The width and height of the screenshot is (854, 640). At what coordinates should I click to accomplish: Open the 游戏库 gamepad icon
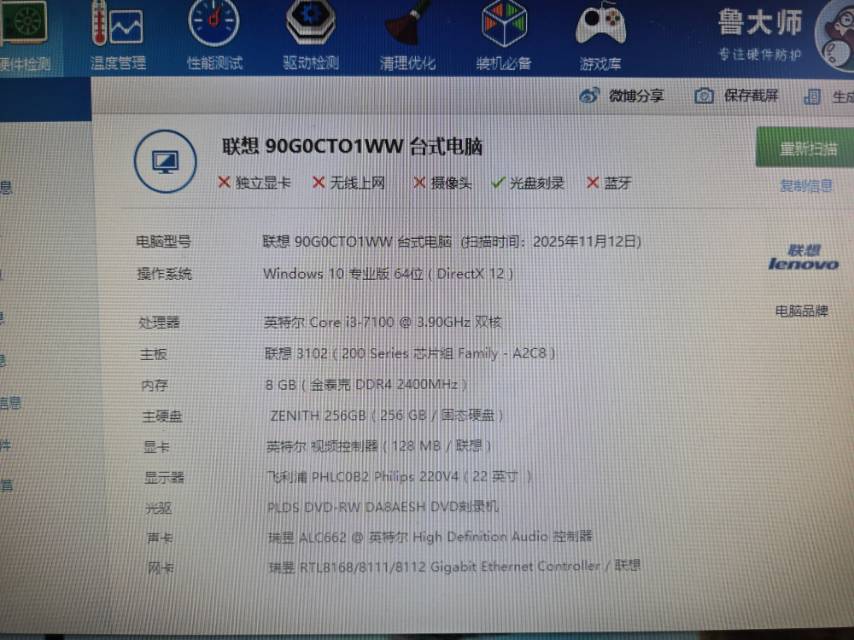click(601, 24)
